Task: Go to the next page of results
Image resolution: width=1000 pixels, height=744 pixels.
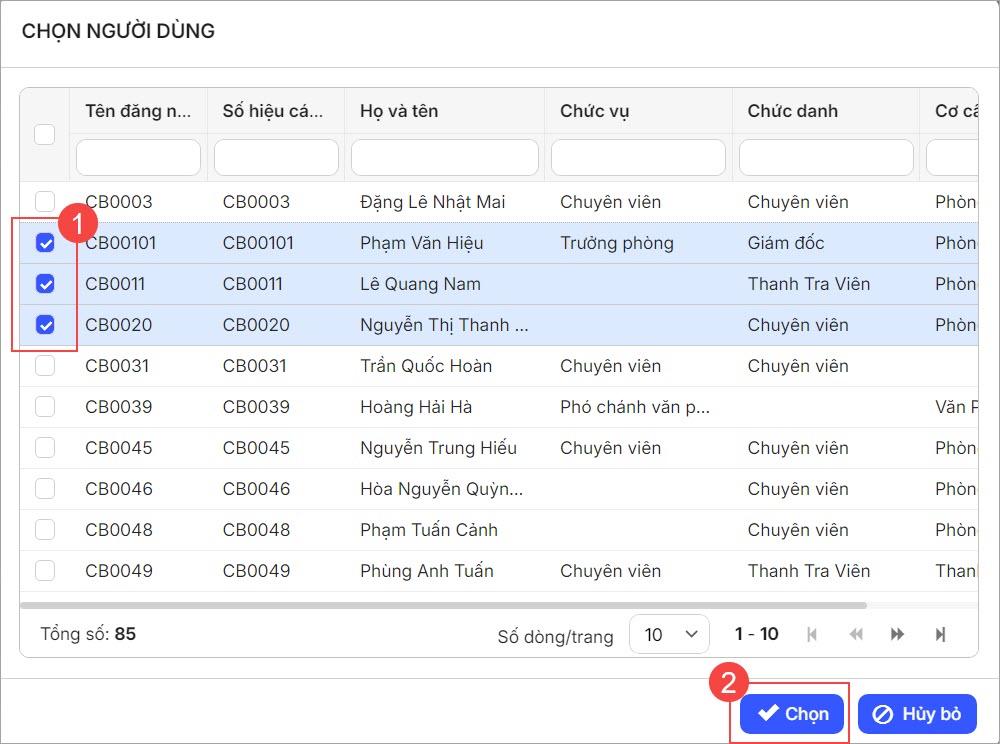Action: (897, 634)
